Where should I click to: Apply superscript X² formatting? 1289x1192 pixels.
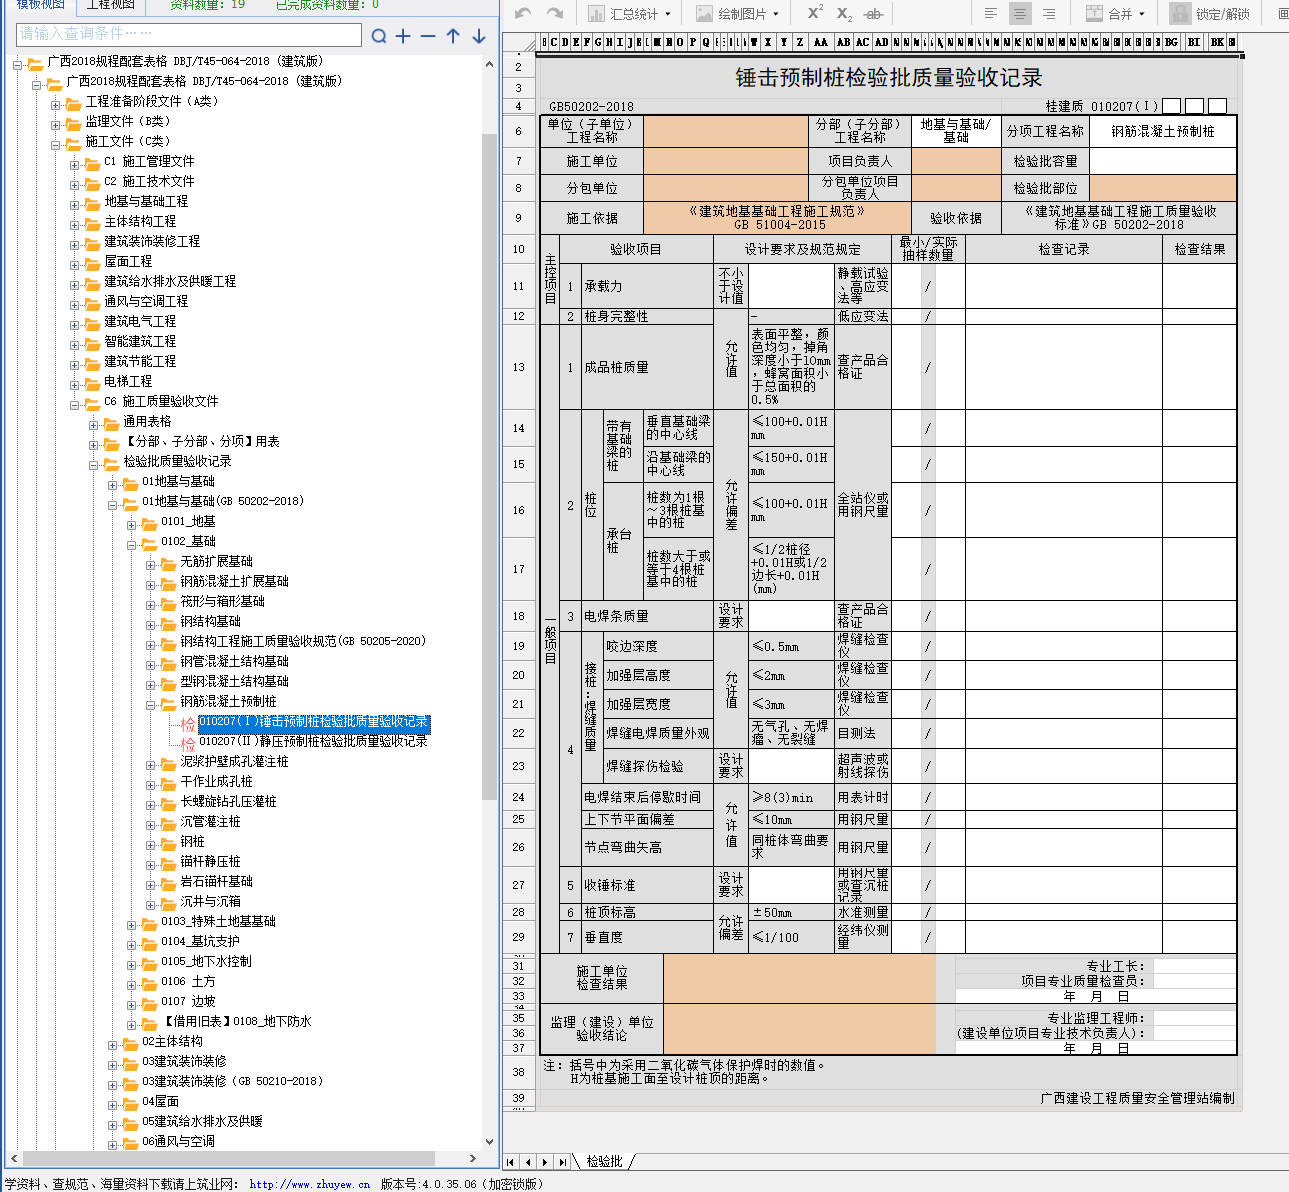815,13
